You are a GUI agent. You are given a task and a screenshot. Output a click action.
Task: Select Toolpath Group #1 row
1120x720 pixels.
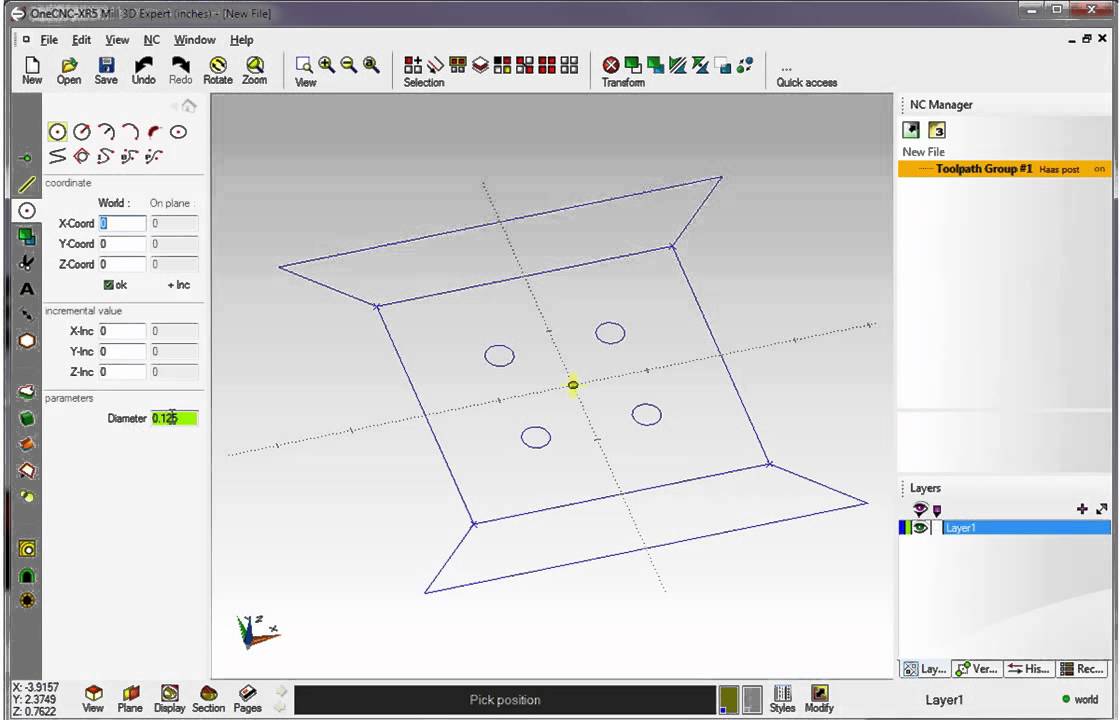[1004, 169]
